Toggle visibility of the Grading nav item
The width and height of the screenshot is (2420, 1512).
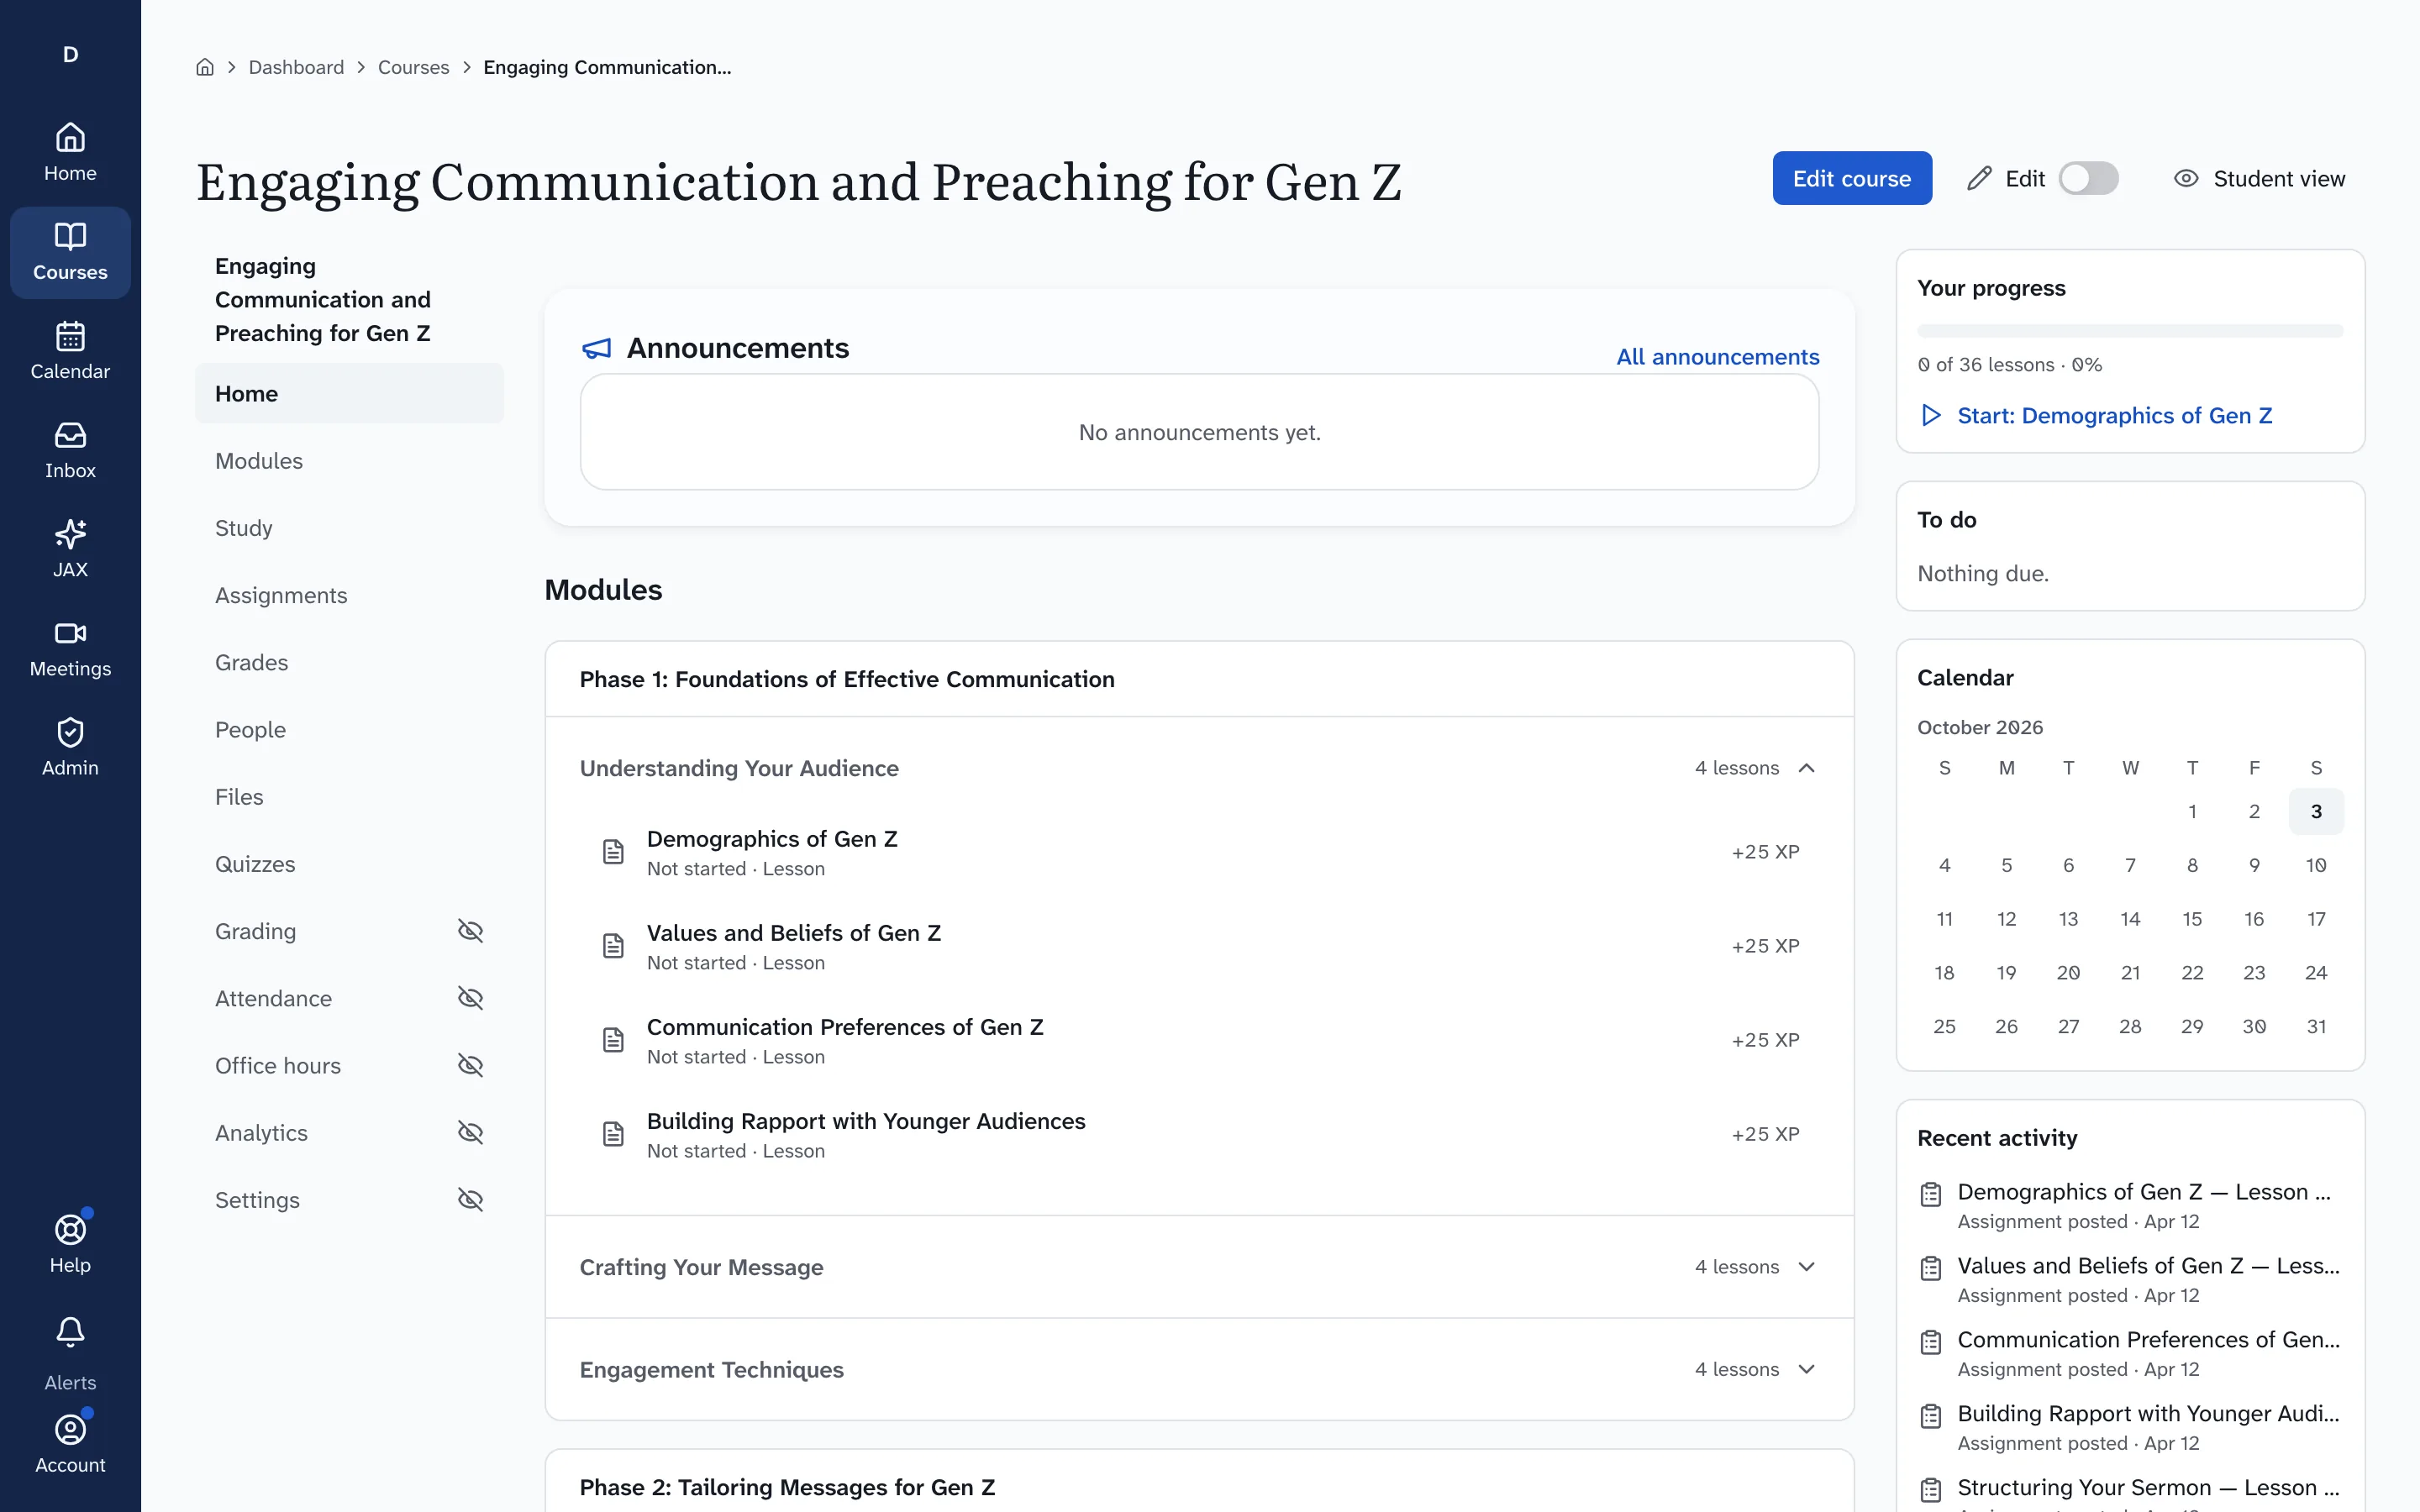tap(470, 931)
